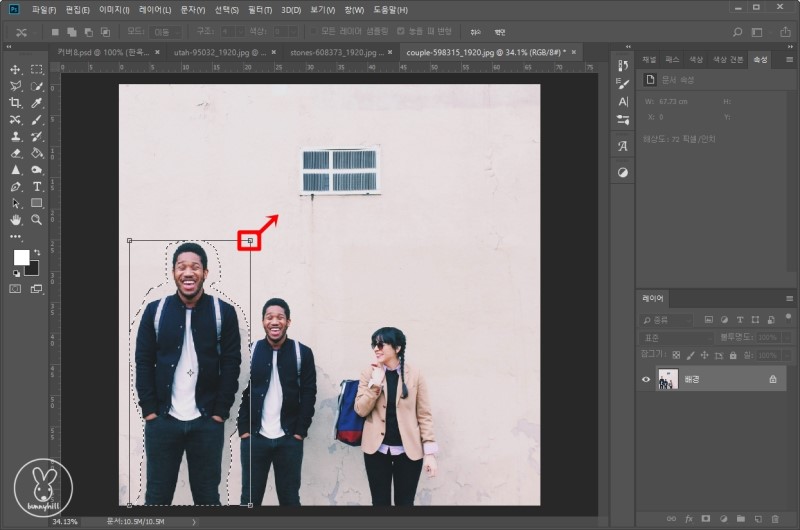The height and width of the screenshot is (530, 800).
Task: Open the layer blend mode dropdown
Action: pyautogui.click(x=675, y=338)
